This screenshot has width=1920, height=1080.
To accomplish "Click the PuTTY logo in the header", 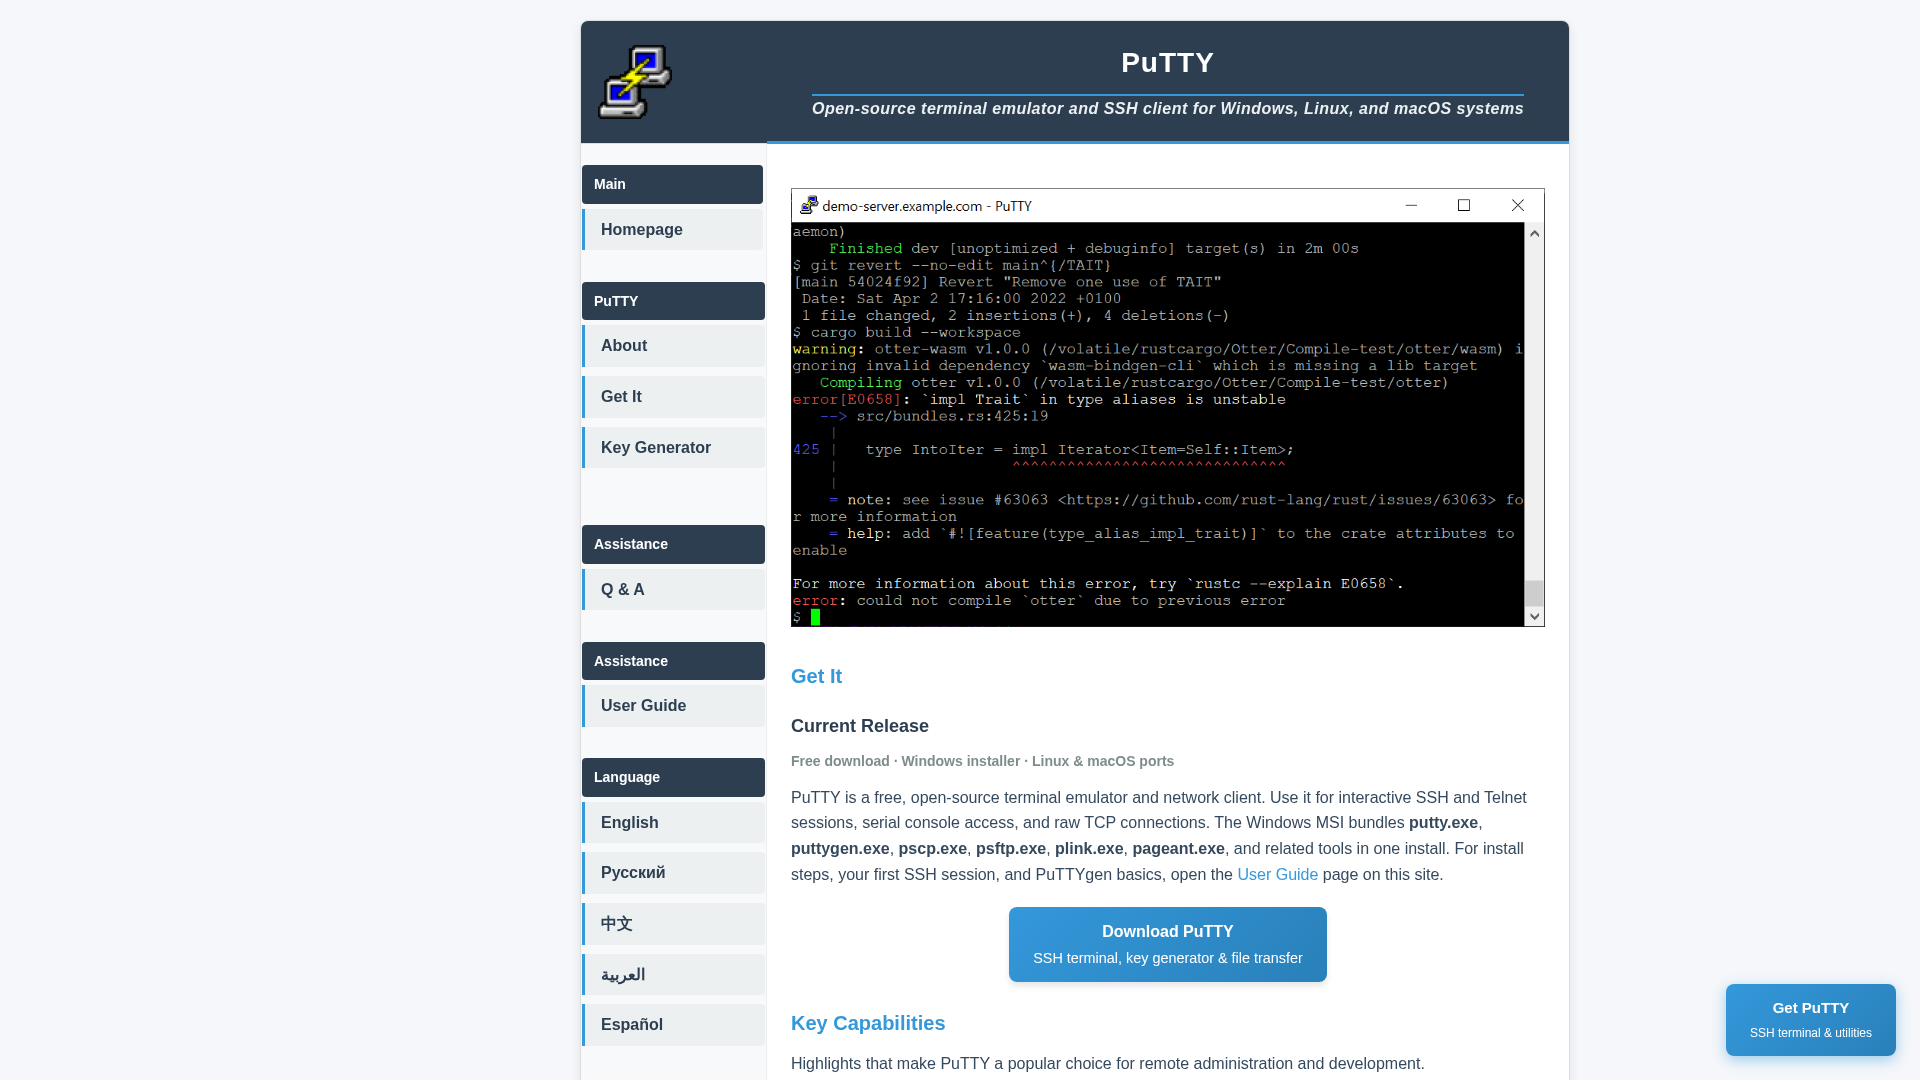I will coord(635,82).
